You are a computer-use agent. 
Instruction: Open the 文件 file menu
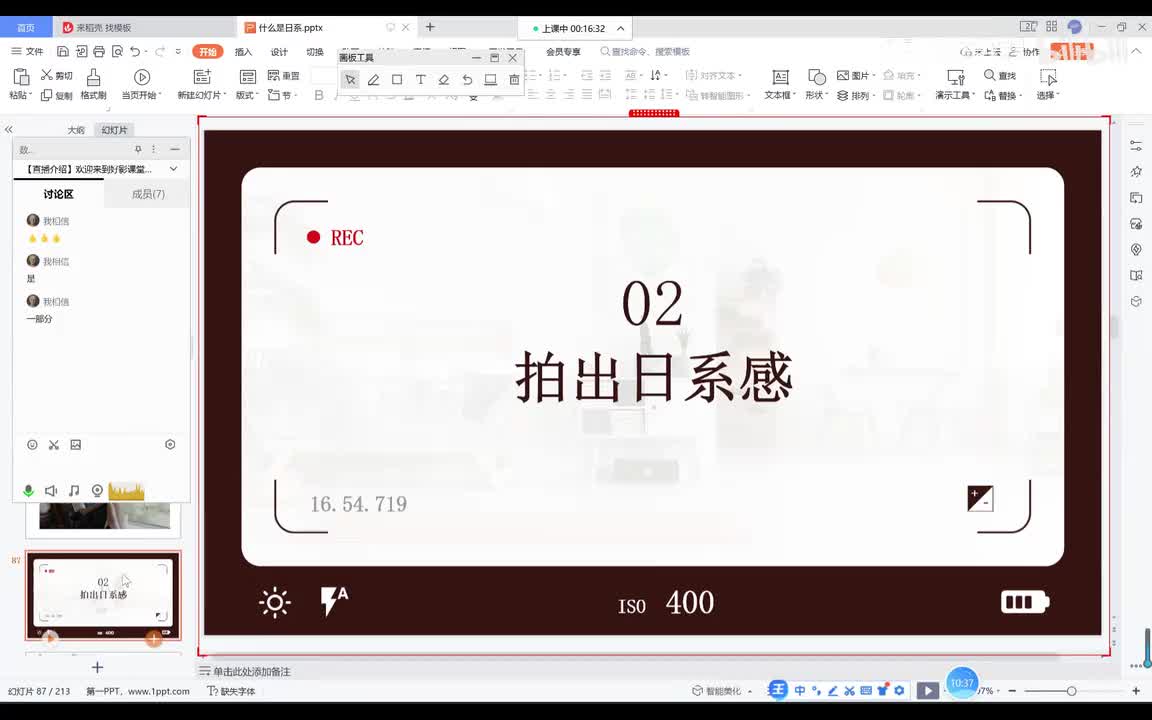coord(27,51)
